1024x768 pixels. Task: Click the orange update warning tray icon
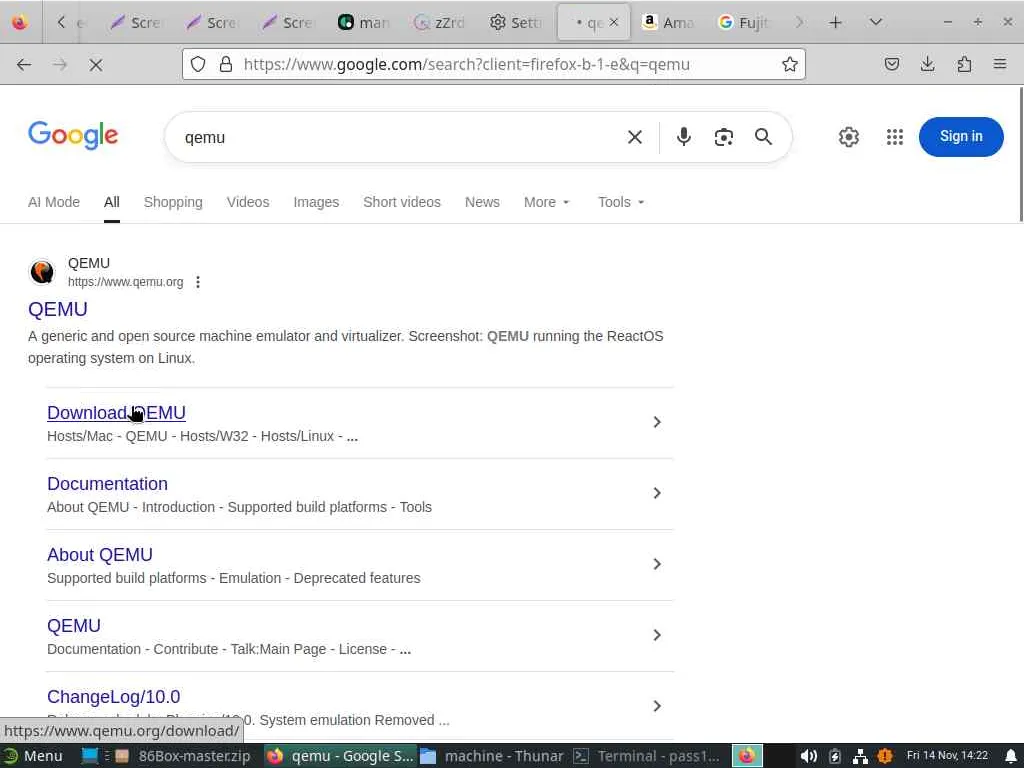pos(885,756)
